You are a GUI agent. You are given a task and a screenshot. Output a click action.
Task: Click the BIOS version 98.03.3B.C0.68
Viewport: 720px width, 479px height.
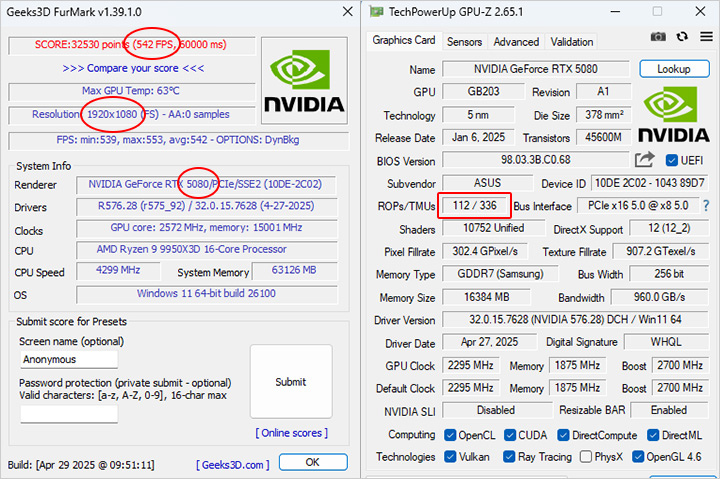535,160
